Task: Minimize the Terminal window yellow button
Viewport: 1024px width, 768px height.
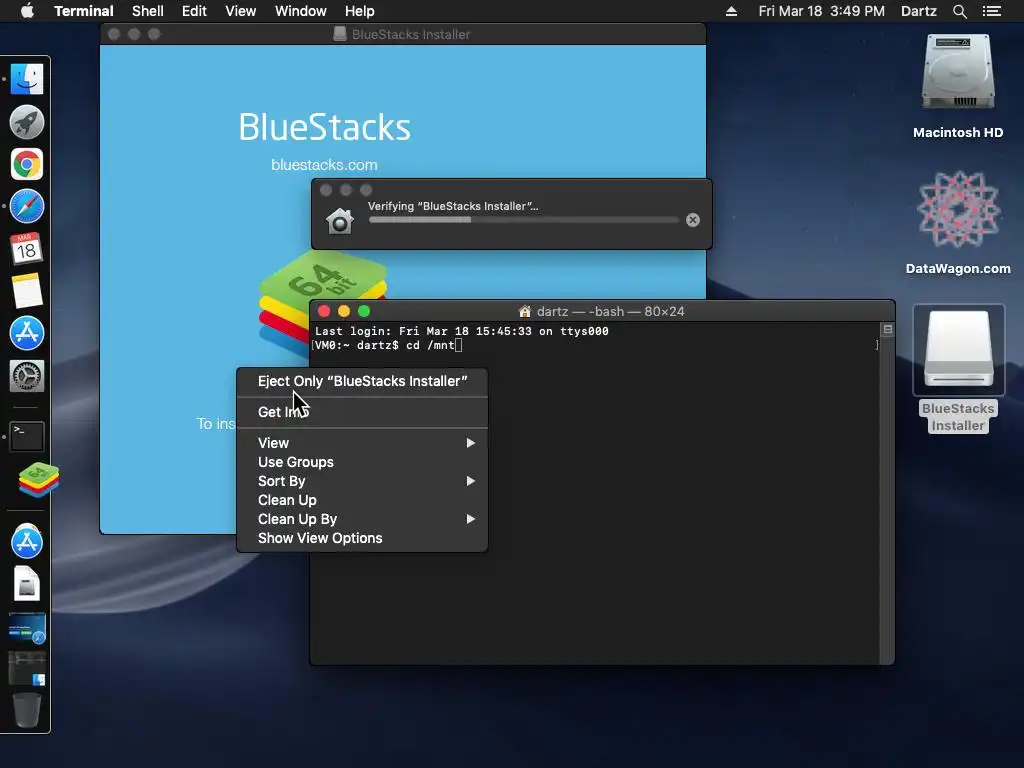Action: (x=344, y=312)
